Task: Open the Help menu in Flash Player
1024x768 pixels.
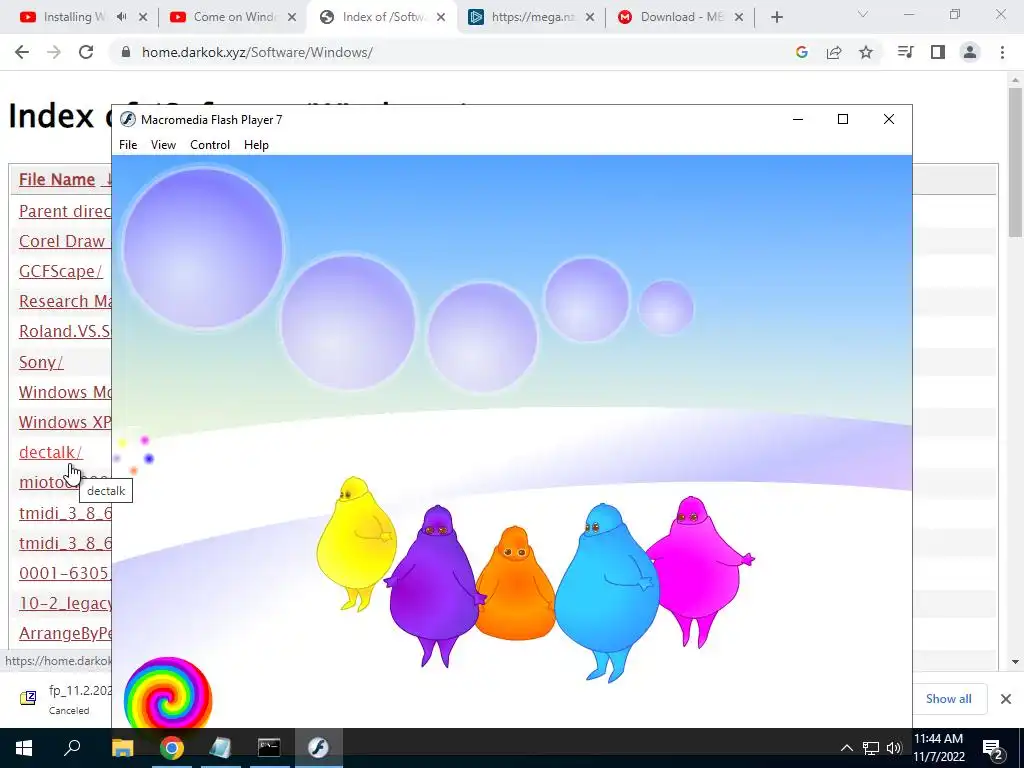Action: (x=256, y=145)
